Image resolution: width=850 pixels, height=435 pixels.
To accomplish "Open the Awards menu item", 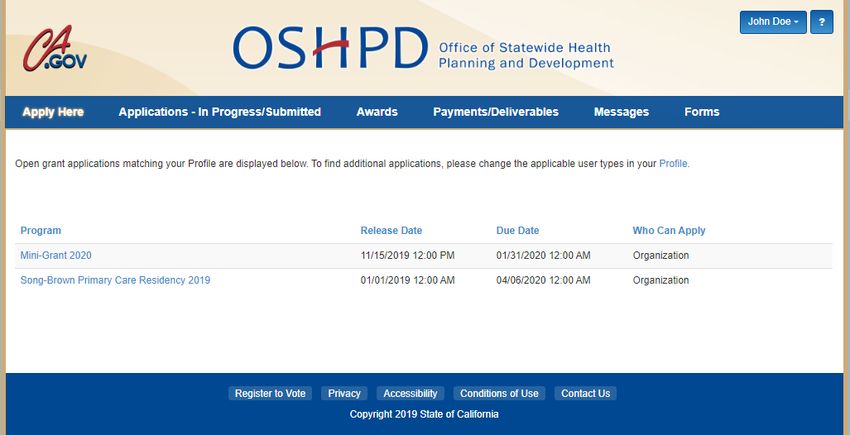I will click(x=377, y=112).
